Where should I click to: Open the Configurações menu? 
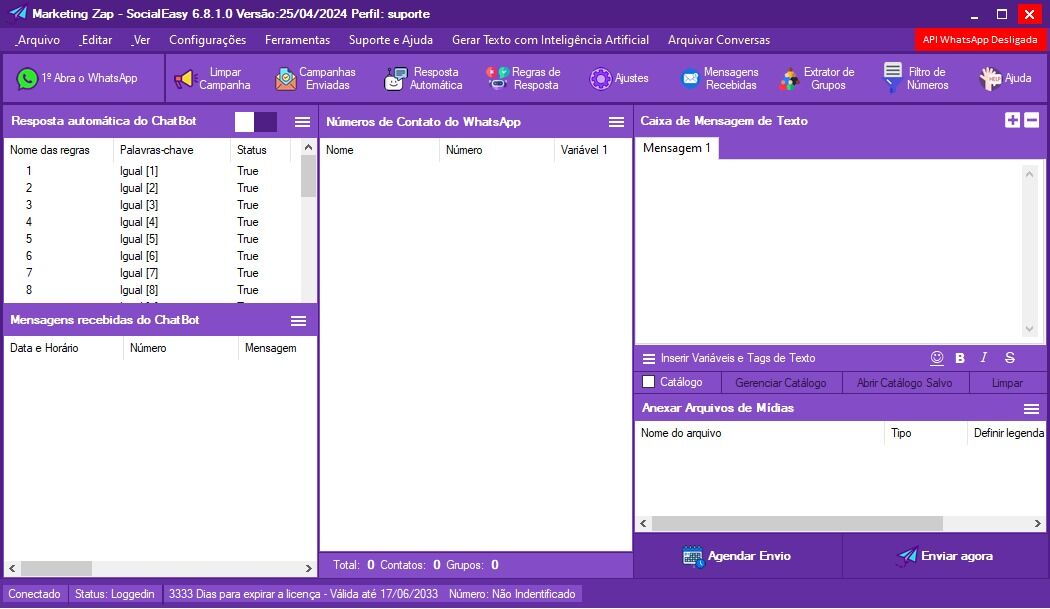[208, 40]
